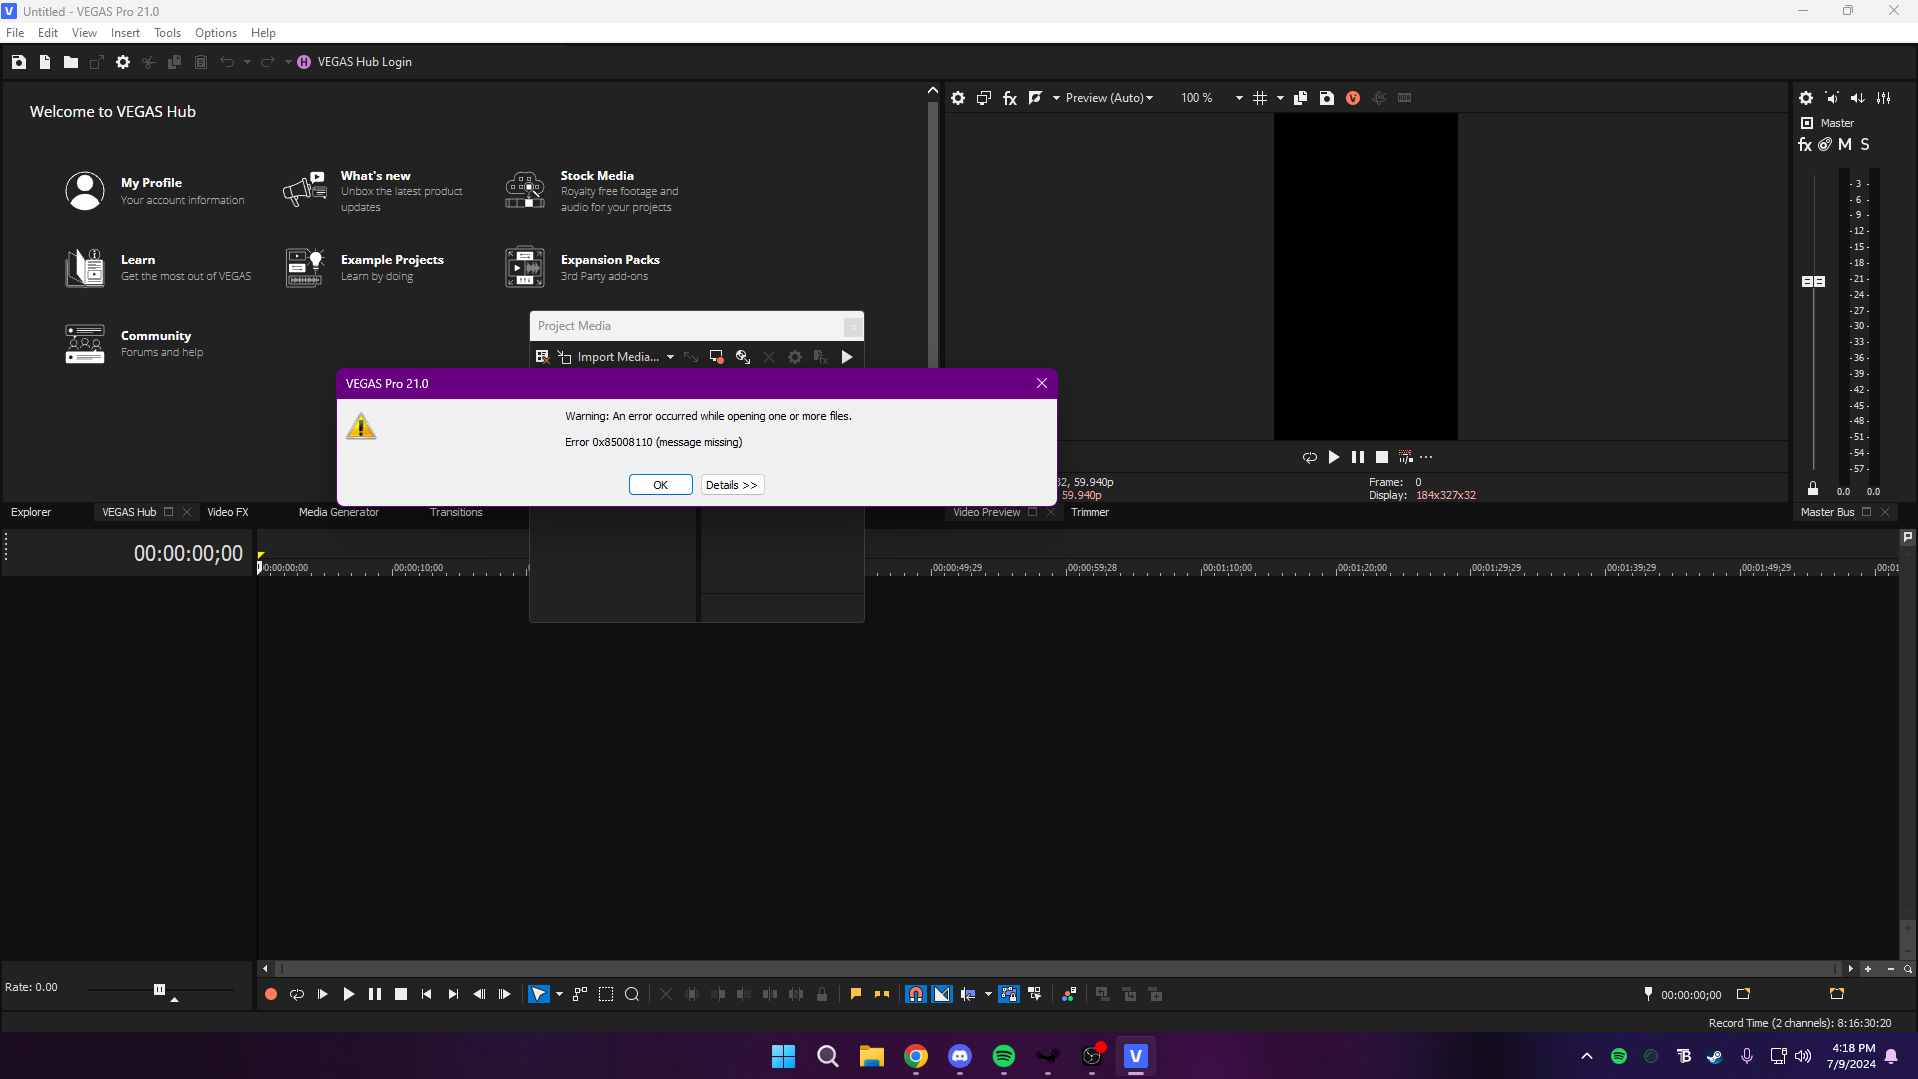Viewport: 1918px width, 1079px height.
Task: Toggle Loop Playback in transport bar
Action: 297,994
